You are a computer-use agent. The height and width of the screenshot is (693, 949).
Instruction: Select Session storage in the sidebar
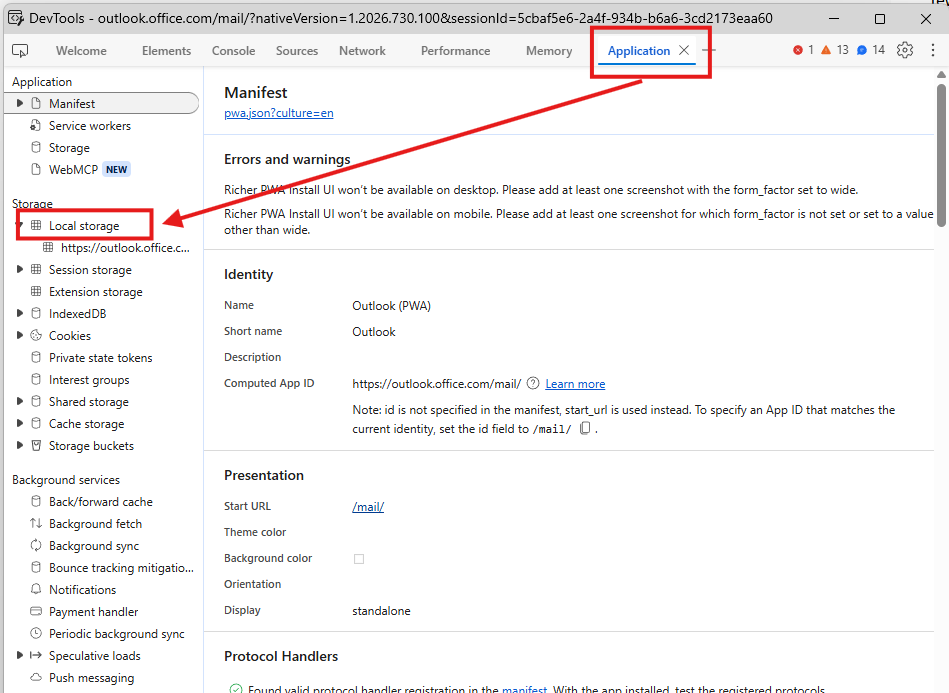tap(90, 270)
